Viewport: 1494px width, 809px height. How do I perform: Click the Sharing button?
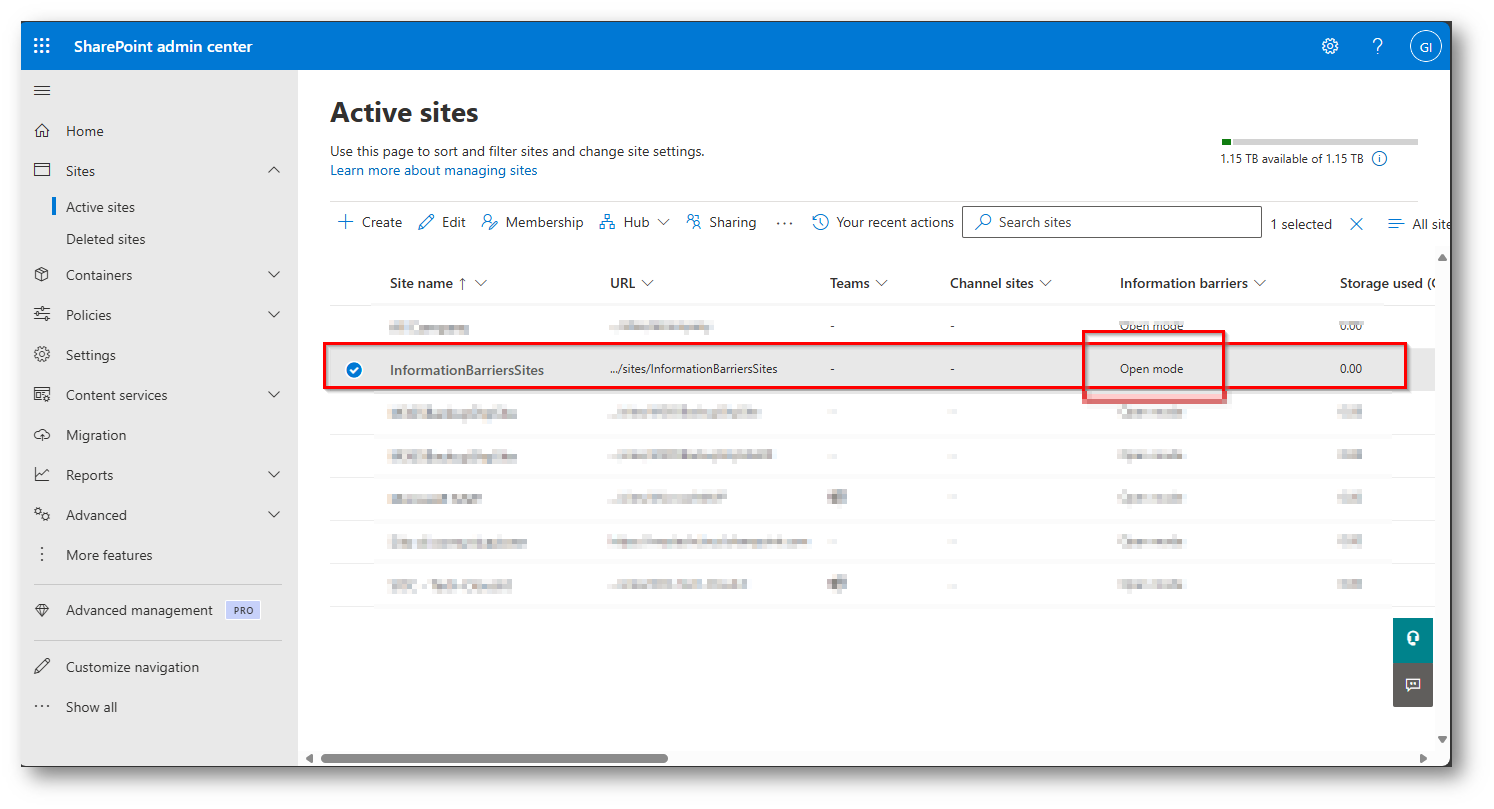tap(721, 222)
